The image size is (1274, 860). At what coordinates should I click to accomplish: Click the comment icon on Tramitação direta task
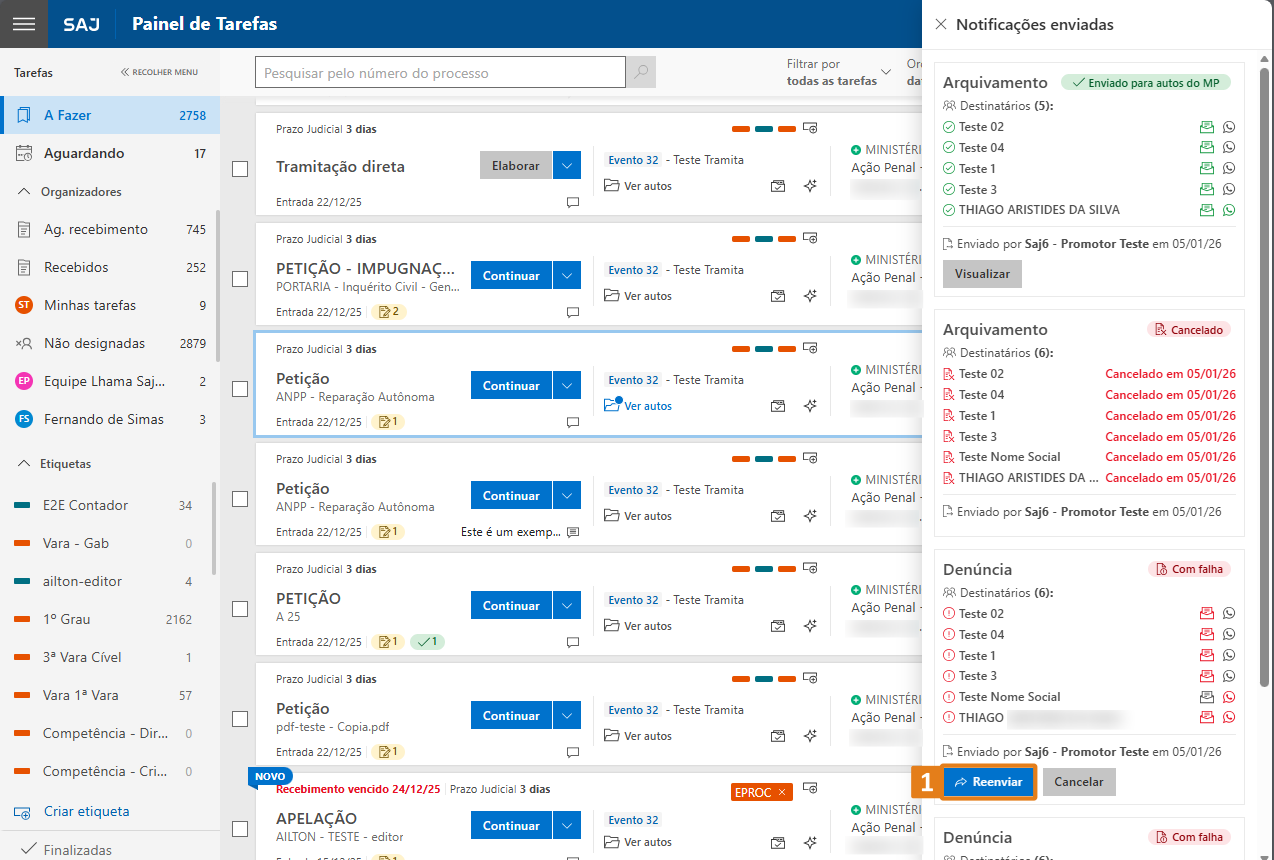pos(573,202)
